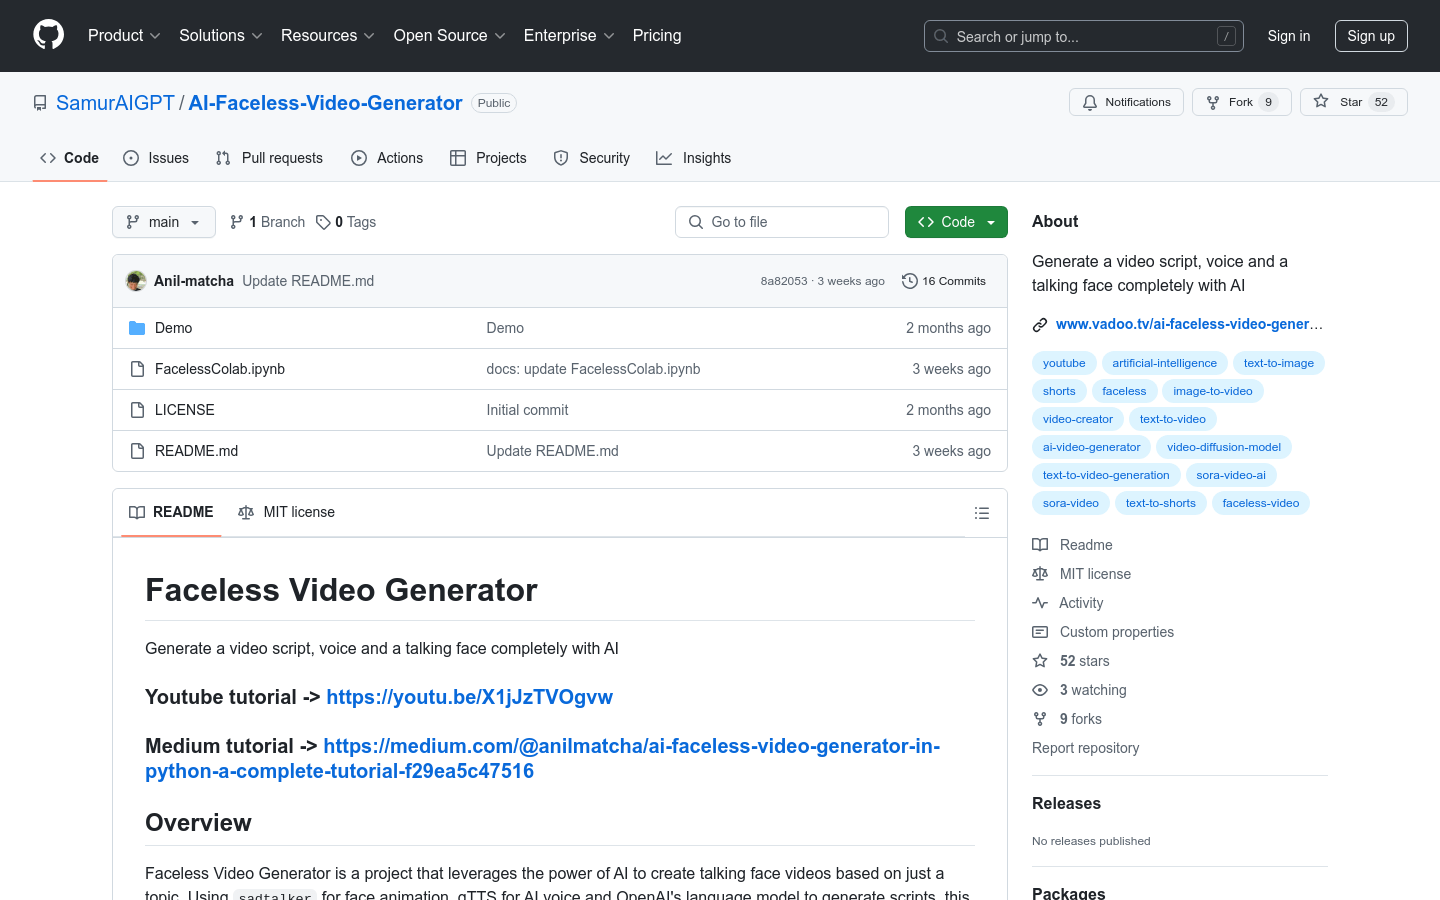Viewport: 1440px width, 900px height.
Task: Open the 'Initial commit' message link
Action: click(x=527, y=410)
